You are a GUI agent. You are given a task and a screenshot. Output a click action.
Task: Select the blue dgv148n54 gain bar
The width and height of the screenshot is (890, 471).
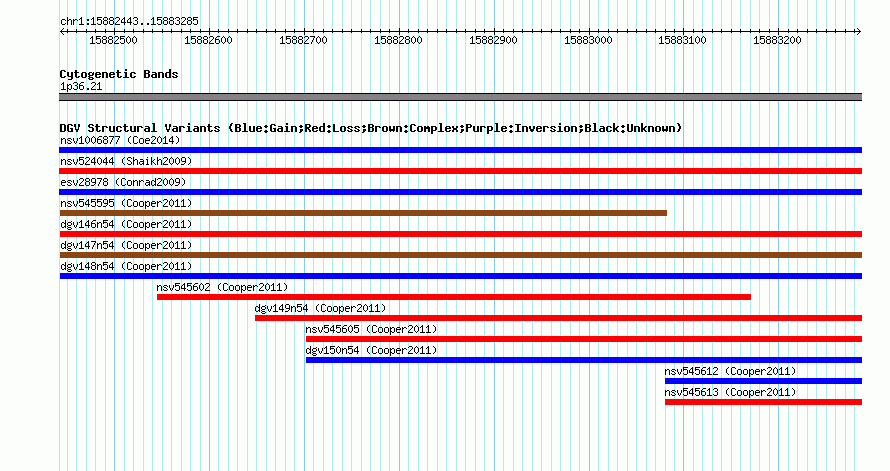click(460, 276)
